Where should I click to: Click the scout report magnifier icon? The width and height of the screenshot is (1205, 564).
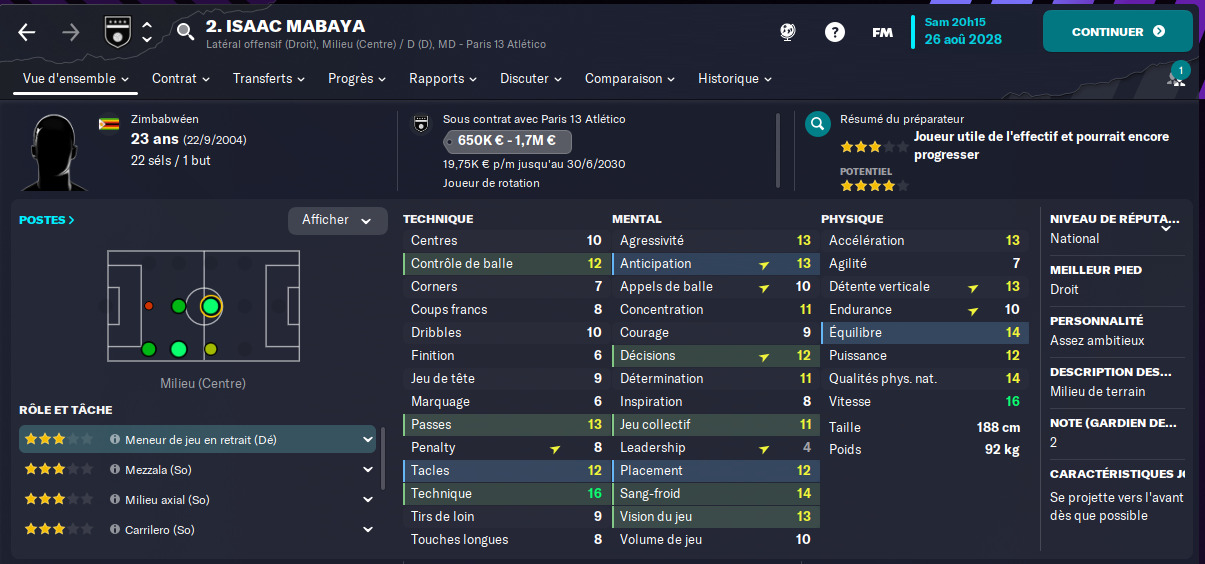[x=818, y=124]
